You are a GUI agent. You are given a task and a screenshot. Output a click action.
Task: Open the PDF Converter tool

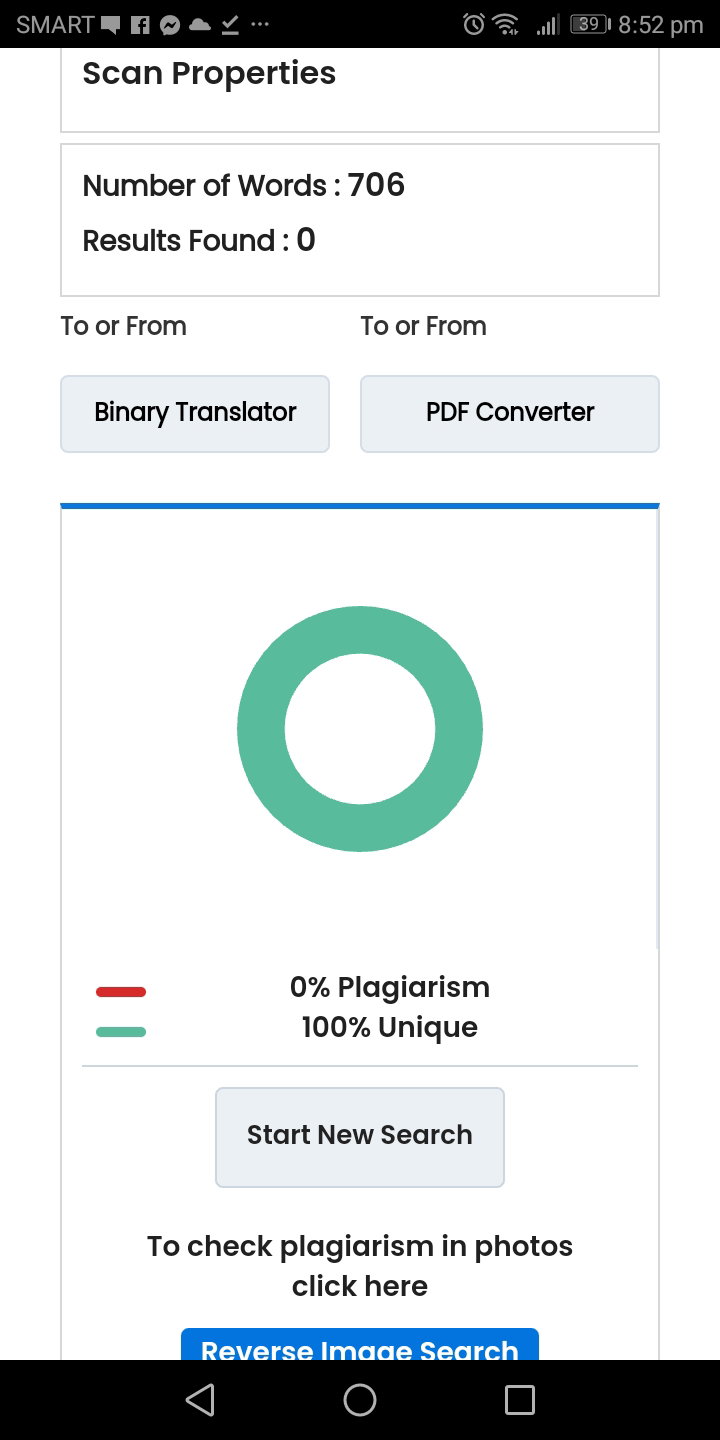click(510, 413)
